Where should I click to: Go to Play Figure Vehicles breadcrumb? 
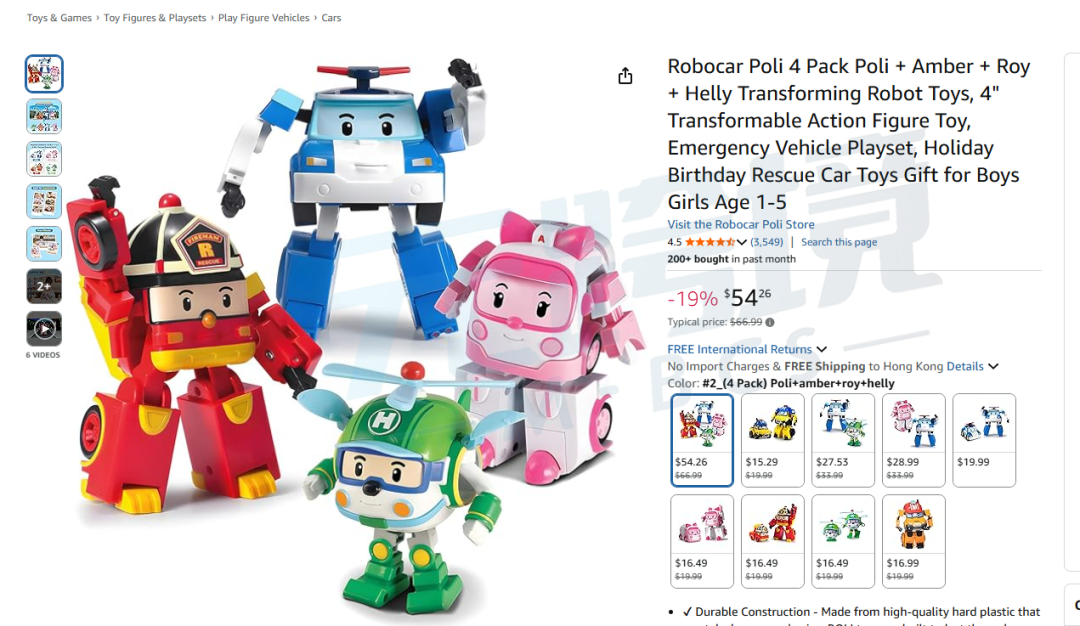(264, 18)
